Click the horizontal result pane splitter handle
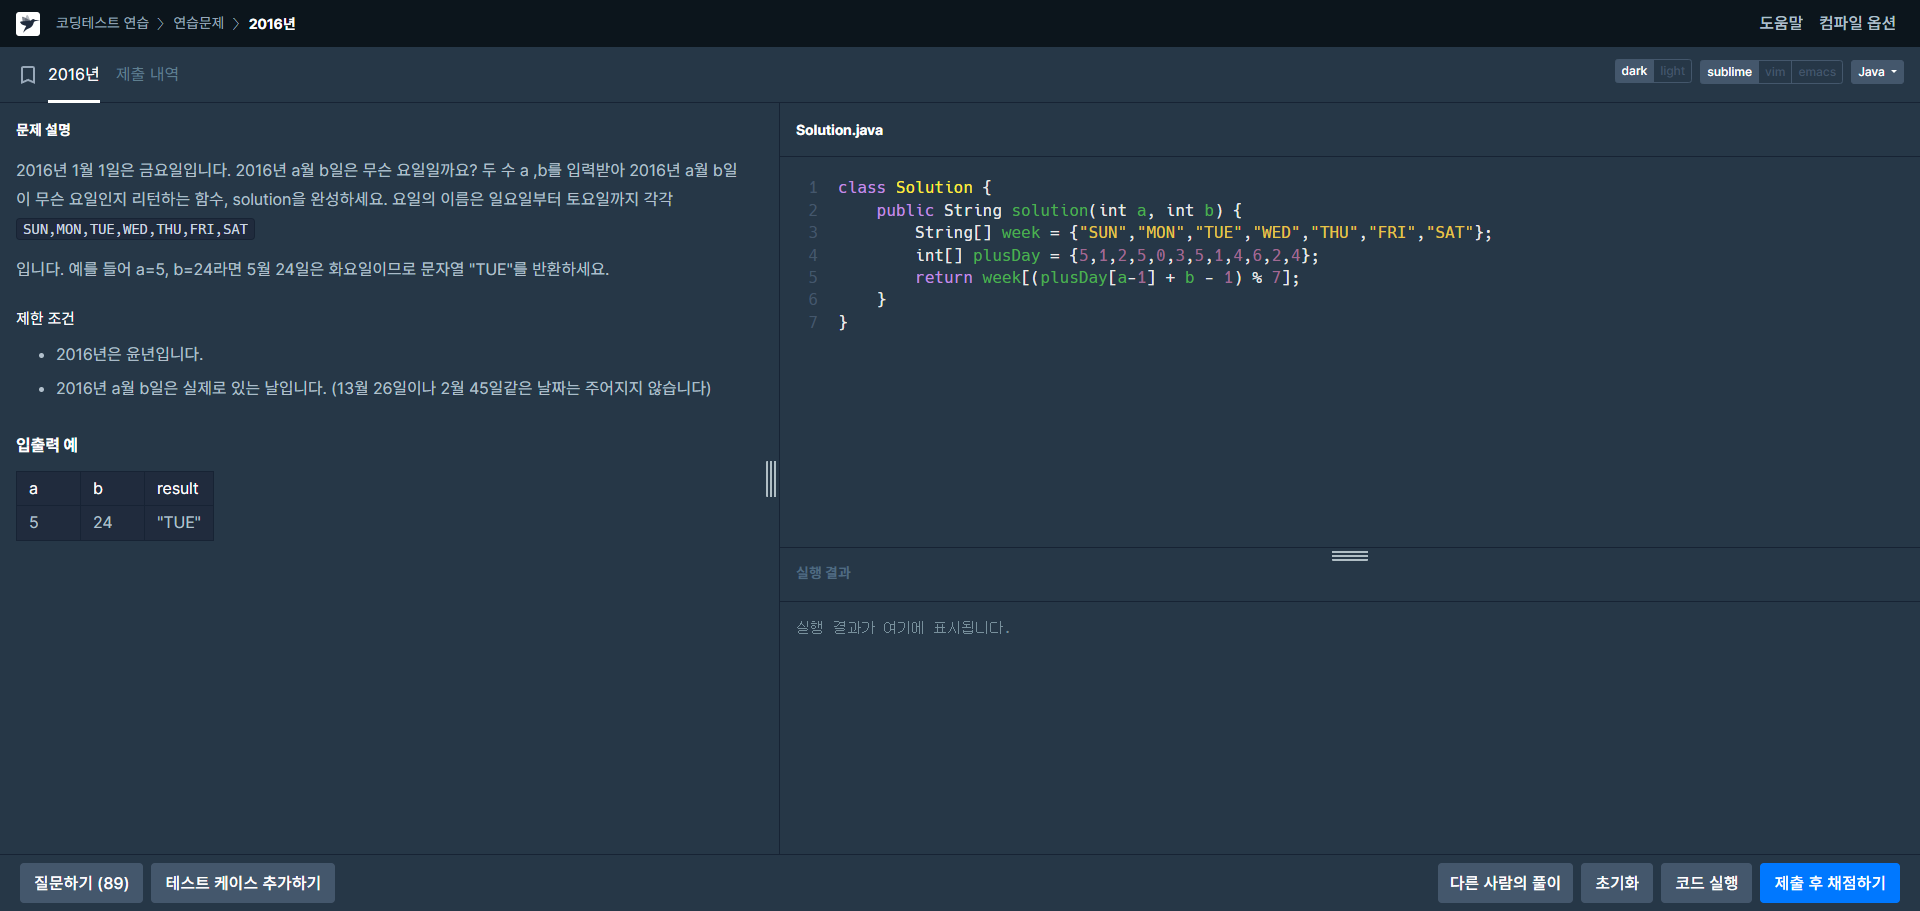Viewport: 1920px width, 911px height. pyautogui.click(x=1350, y=556)
